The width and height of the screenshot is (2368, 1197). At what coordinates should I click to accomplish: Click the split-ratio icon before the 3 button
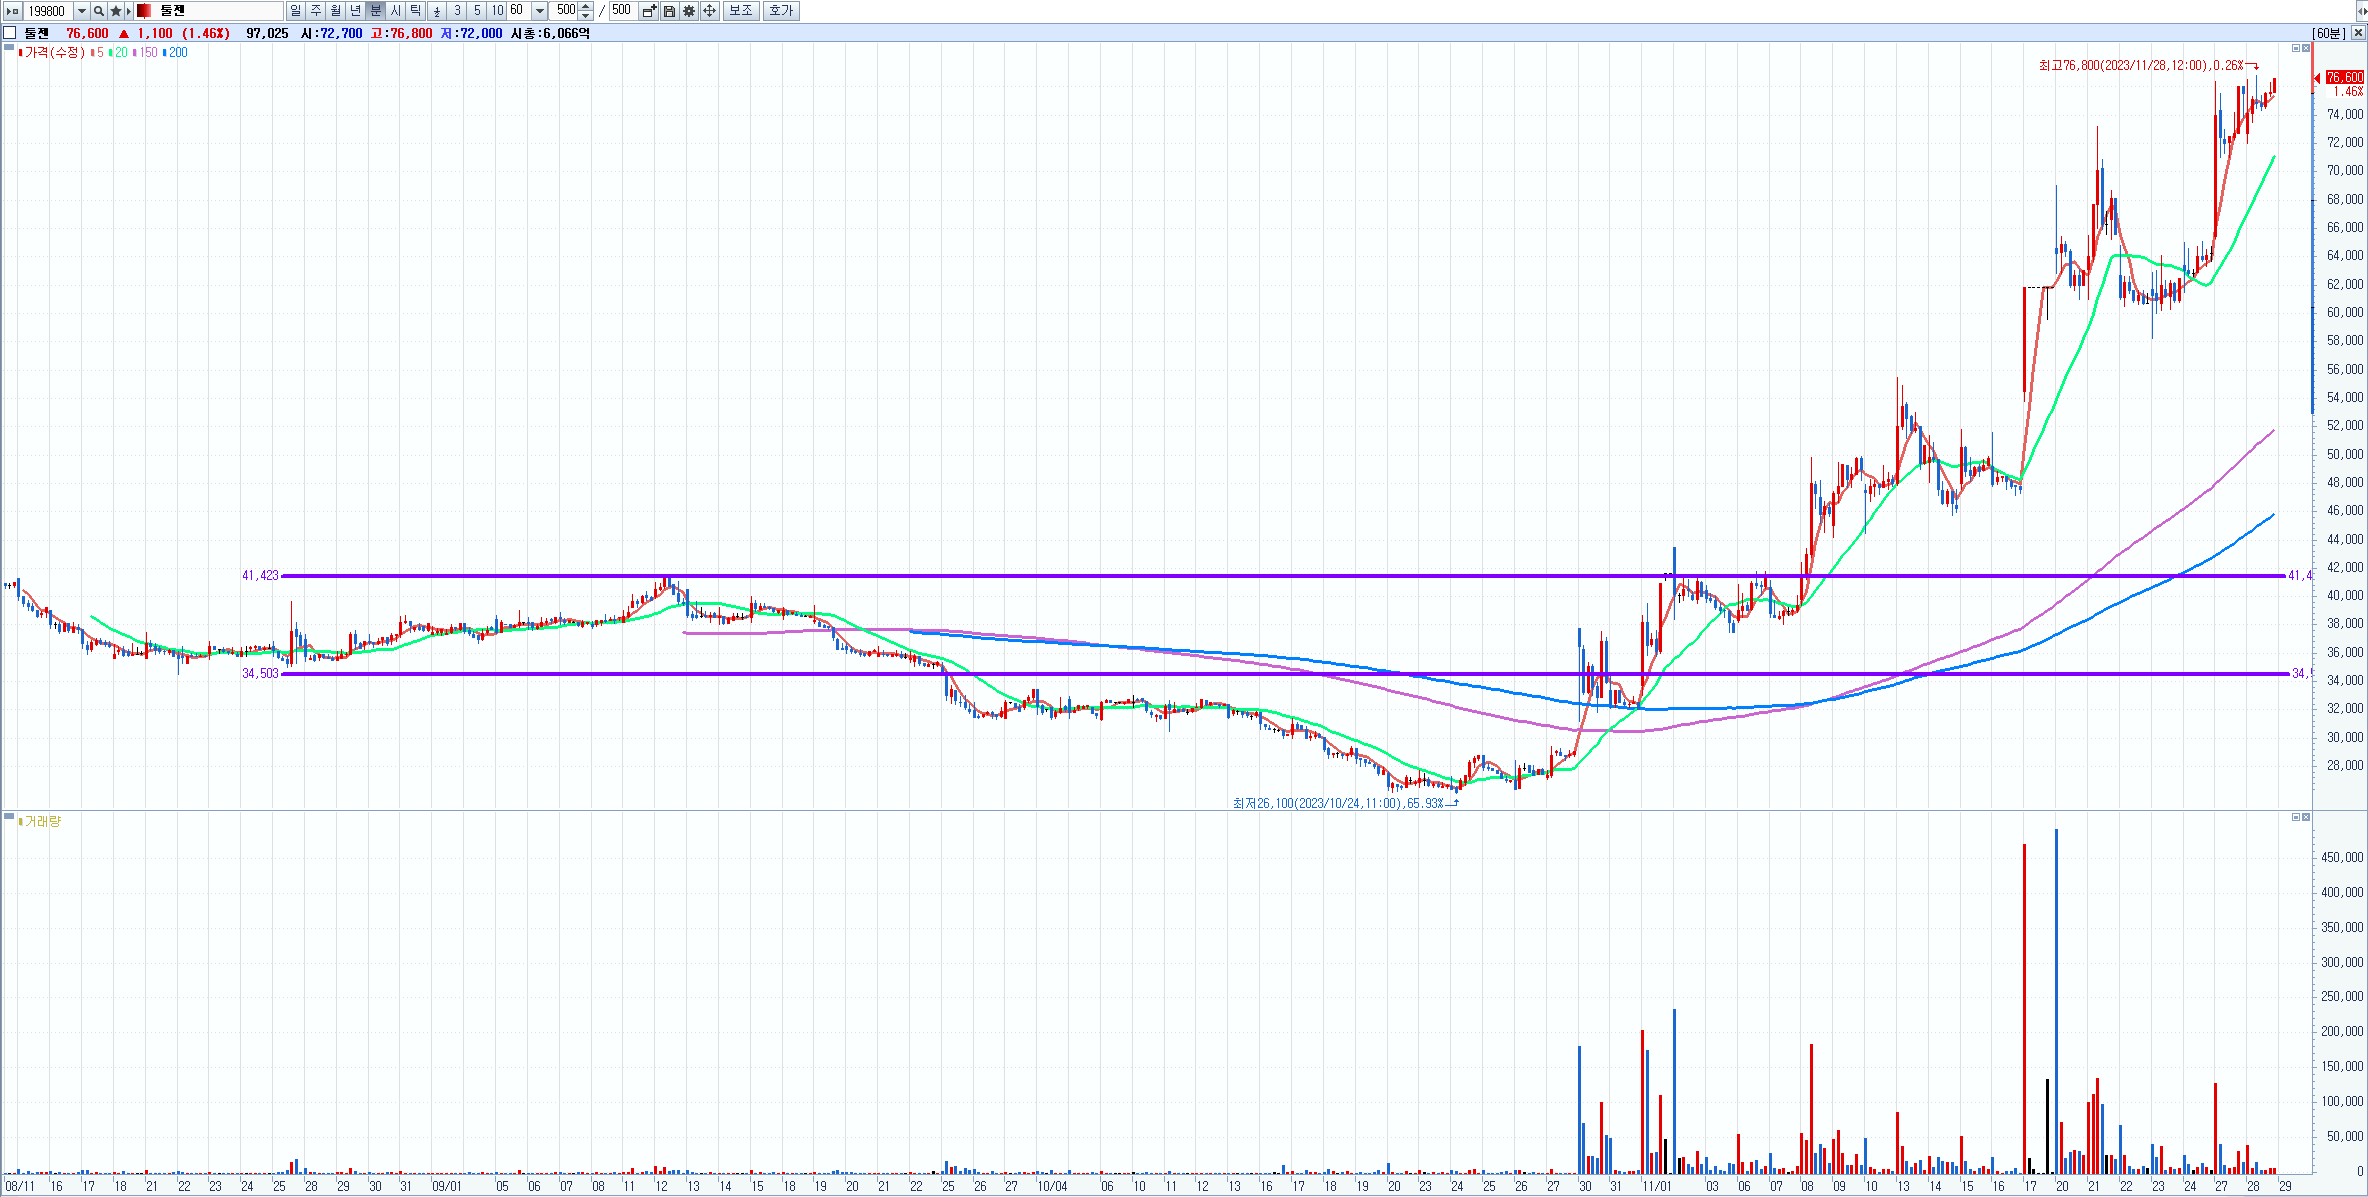click(437, 11)
